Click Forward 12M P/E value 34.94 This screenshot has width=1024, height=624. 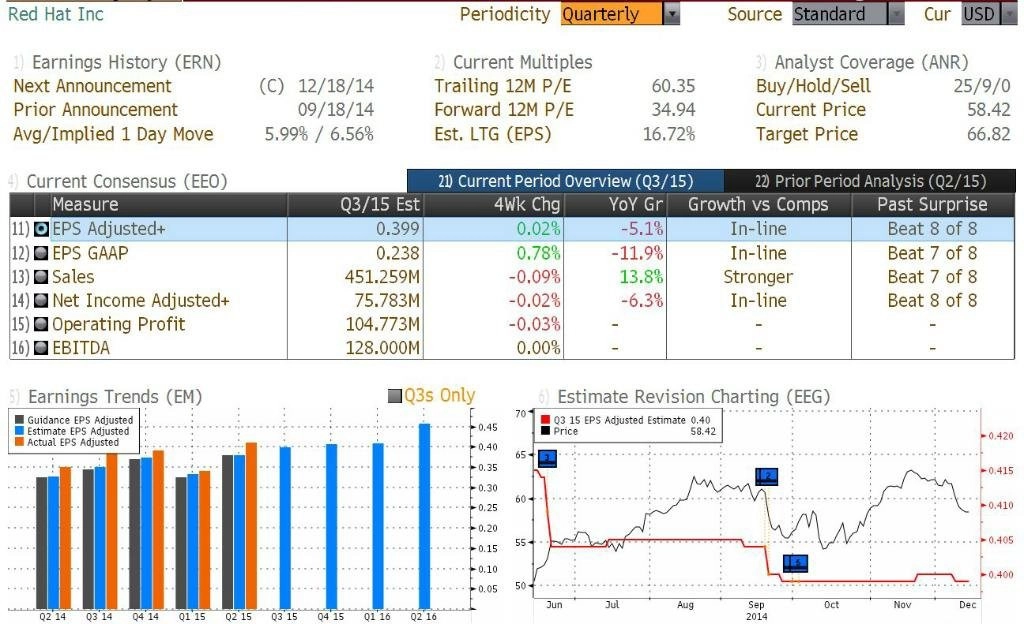673,110
